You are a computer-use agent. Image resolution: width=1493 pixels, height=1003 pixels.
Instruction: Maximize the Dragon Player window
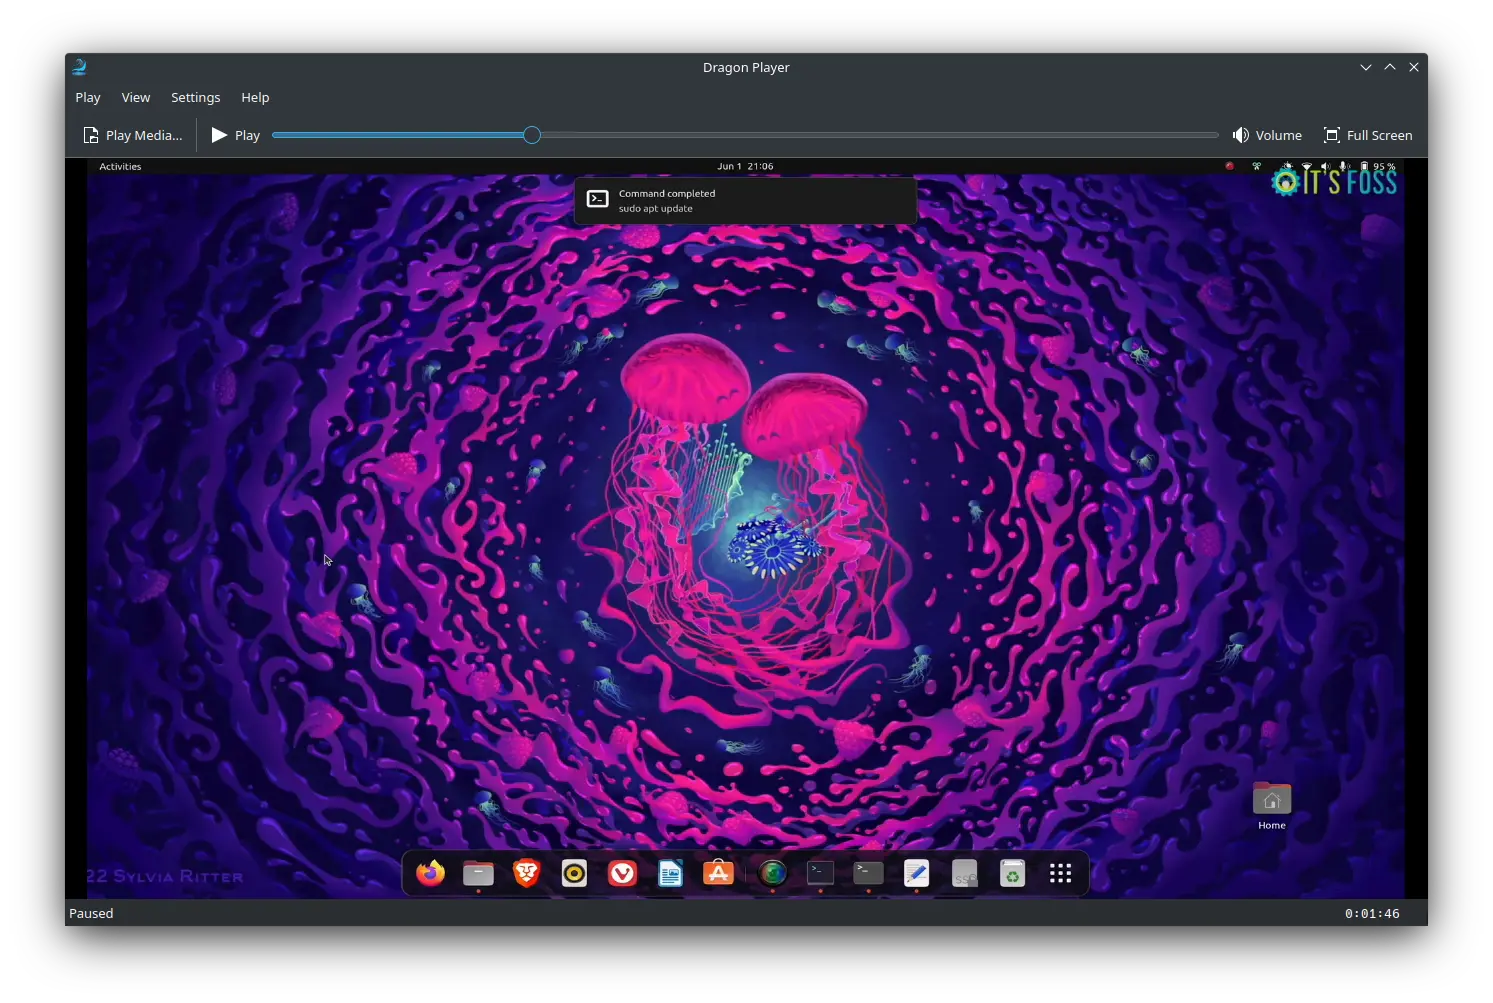(x=1389, y=67)
